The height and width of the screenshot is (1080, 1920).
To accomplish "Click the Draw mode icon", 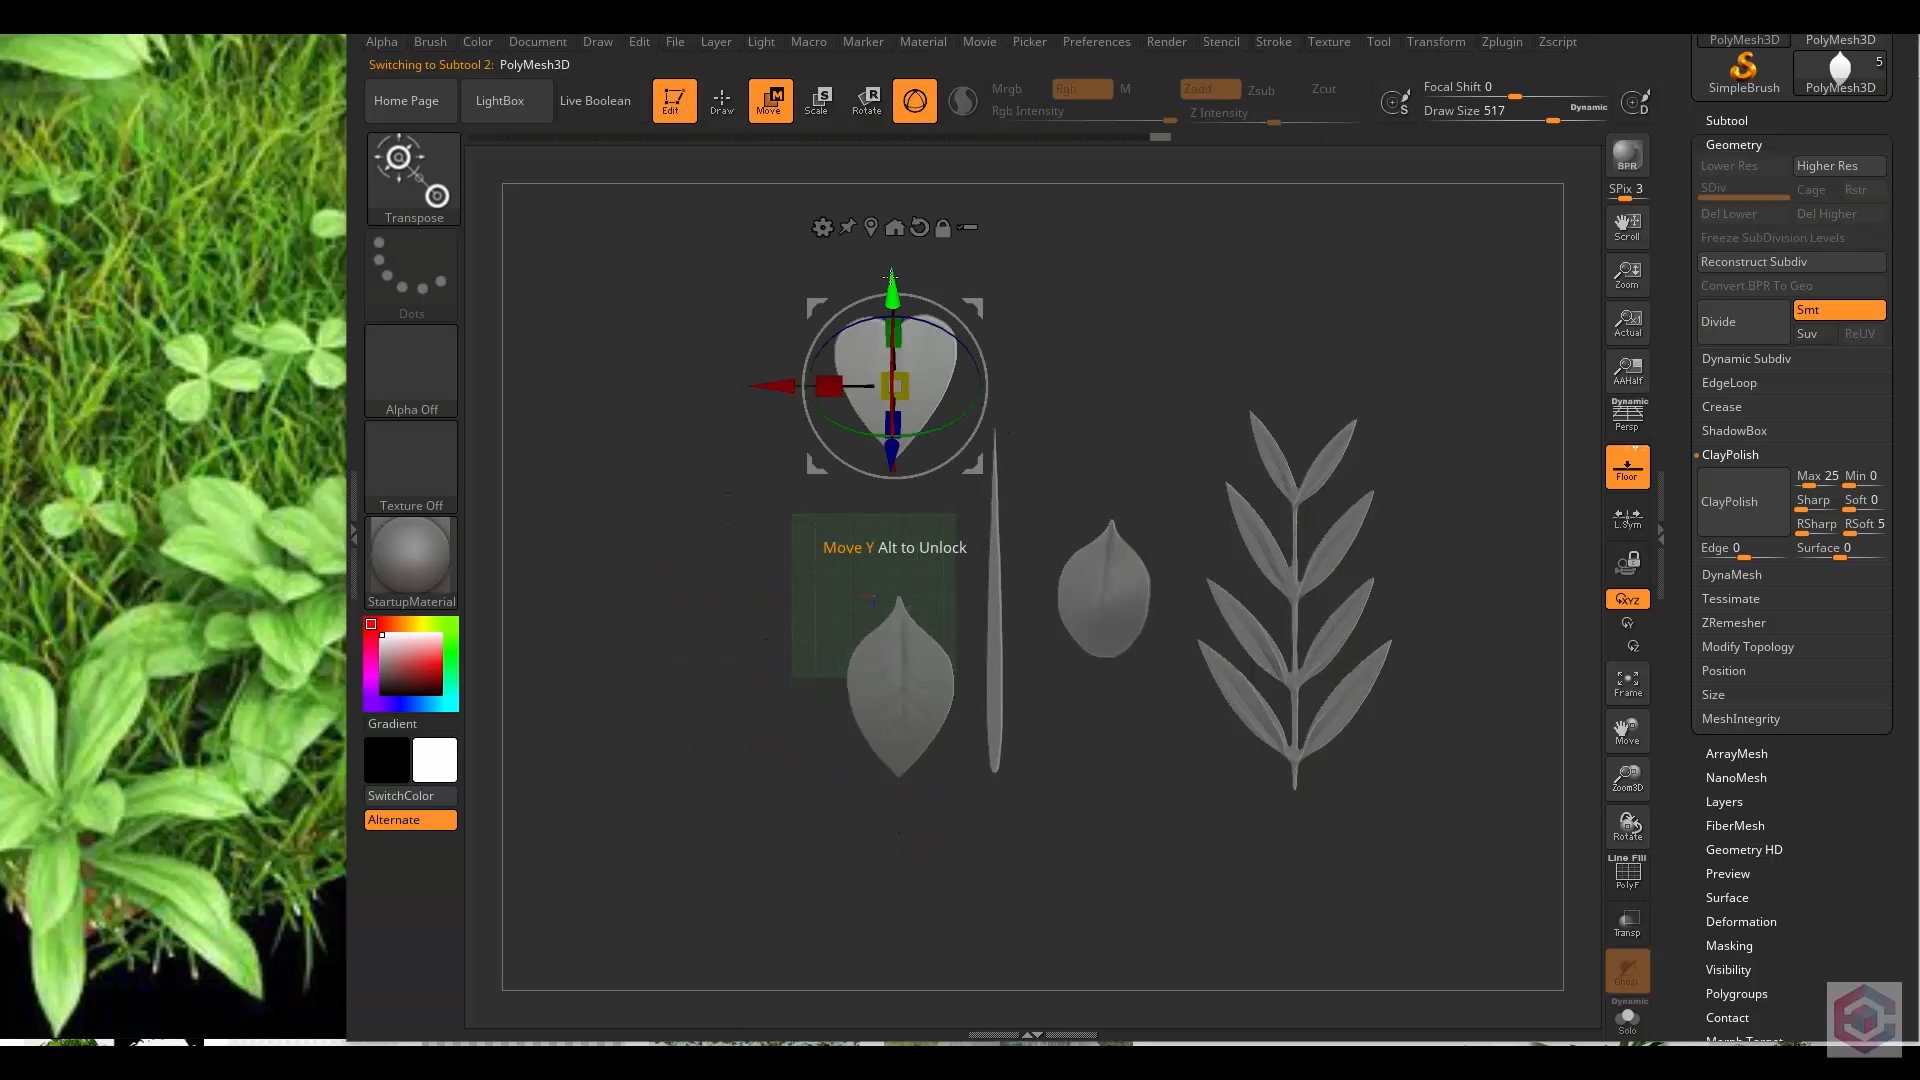I will point(721,100).
